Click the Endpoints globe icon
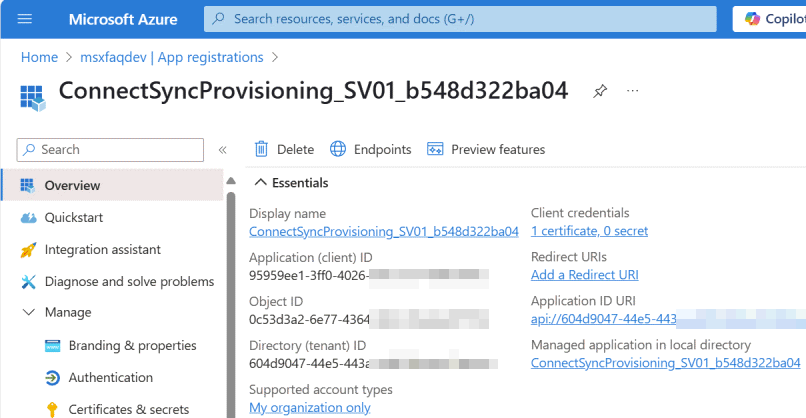This screenshot has height=418, width=806. click(338, 149)
